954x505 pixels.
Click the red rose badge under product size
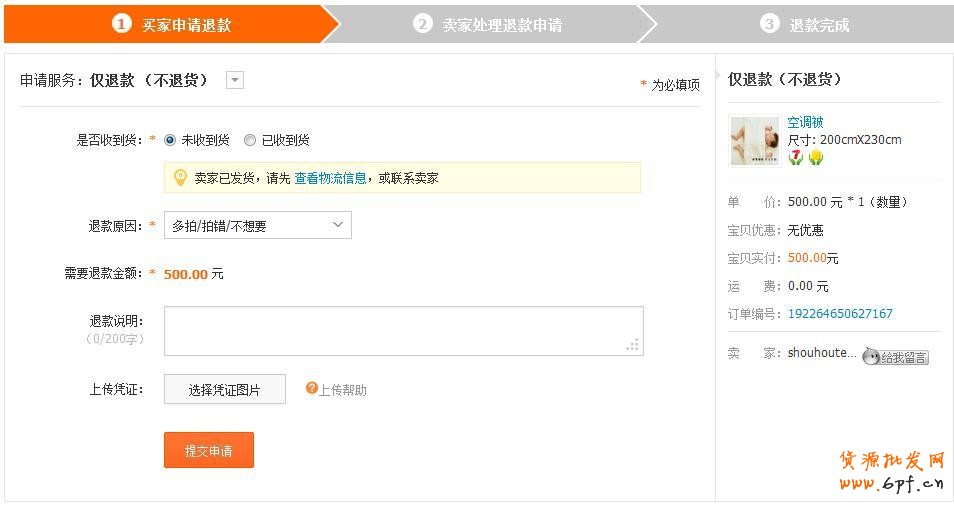(x=796, y=158)
